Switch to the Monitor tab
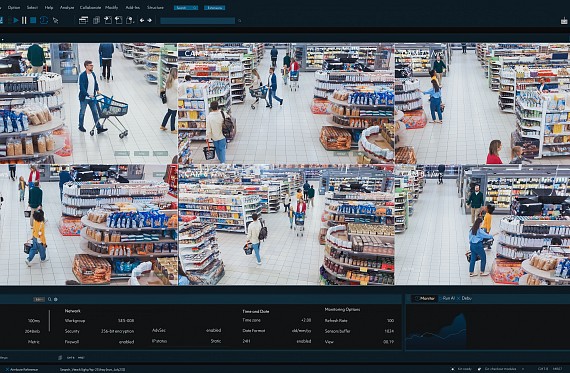The width and height of the screenshot is (570, 373). [425, 298]
